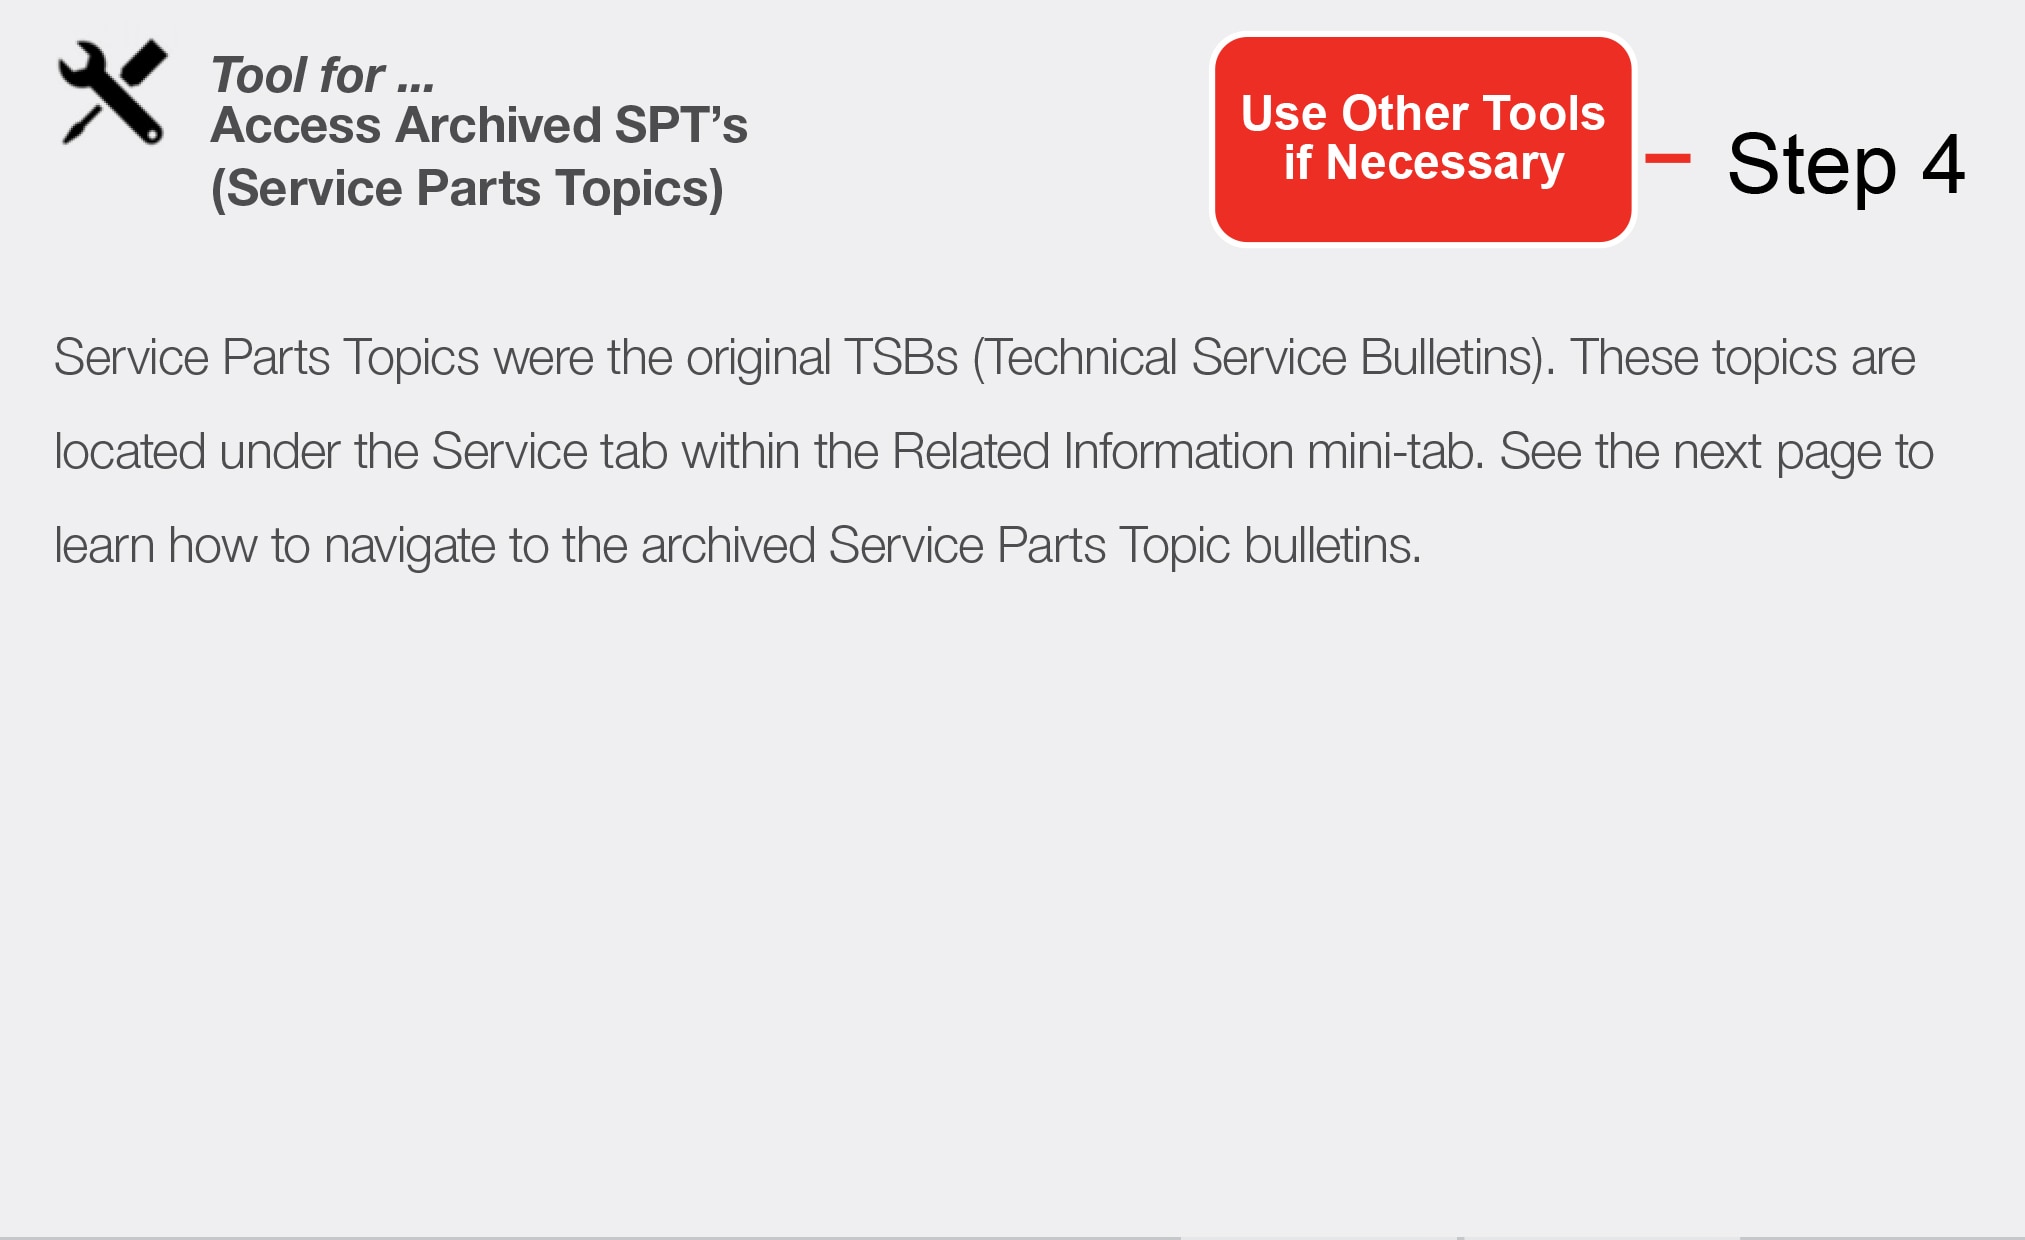This screenshot has height=1240, width=2025.
Task: Click the '(Service Parts Topics)' subtitle
Action: (x=467, y=188)
